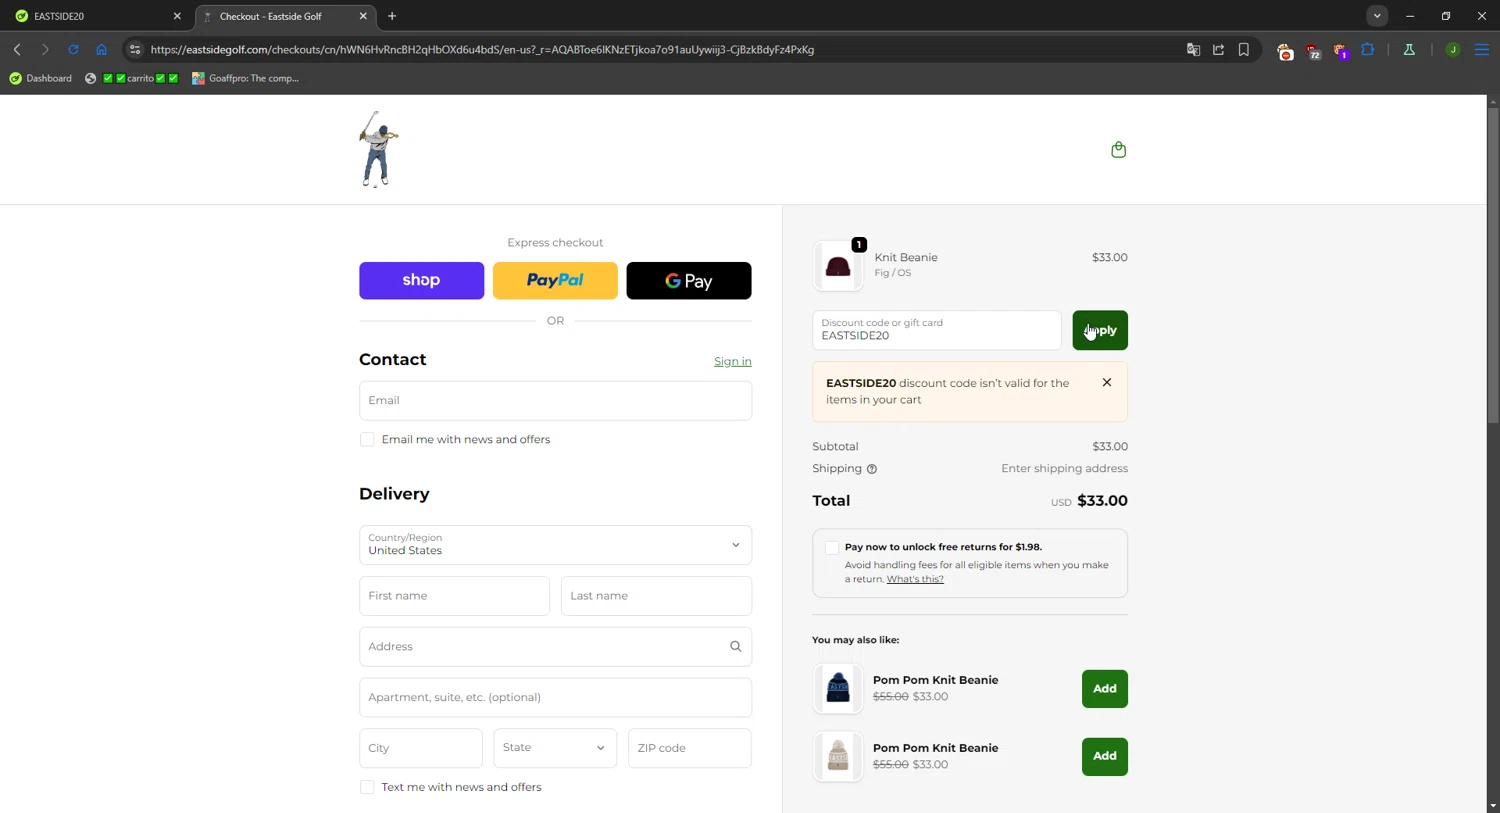Focus the Last name field
The width and height of the screenshot is (1500, 813).
tap(656, 596)
